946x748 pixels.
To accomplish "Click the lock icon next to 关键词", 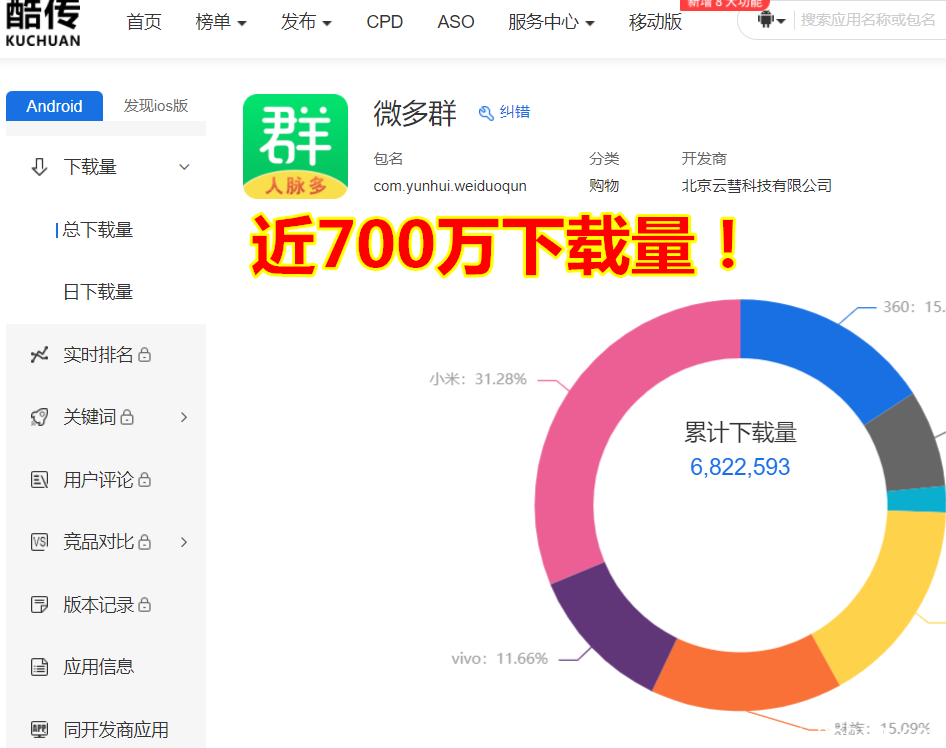I will pyautogui.click(x=127, y=417).
